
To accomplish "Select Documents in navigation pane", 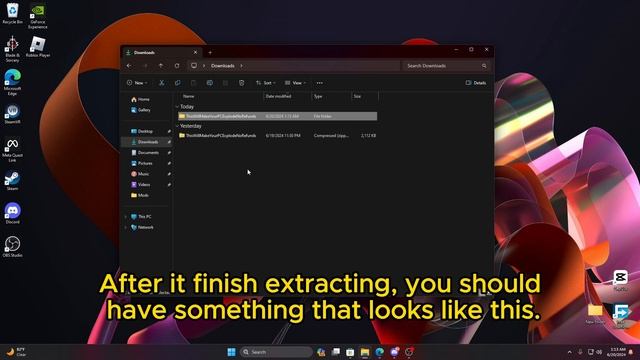I will (146, 152).
